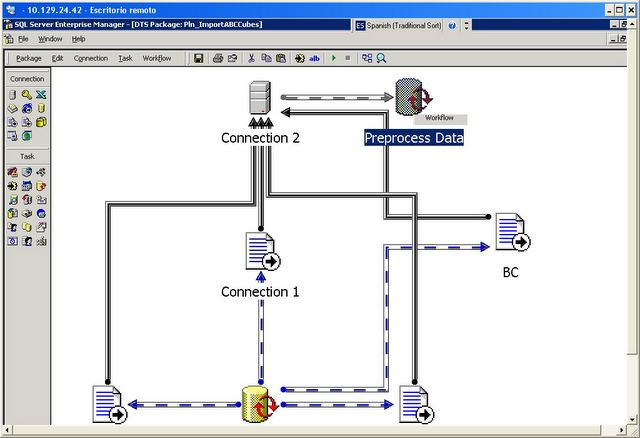640x438 pixels.
Task: Select the yellow key Access connection icon
Action: pyautogui.click(x=27, y=95)
